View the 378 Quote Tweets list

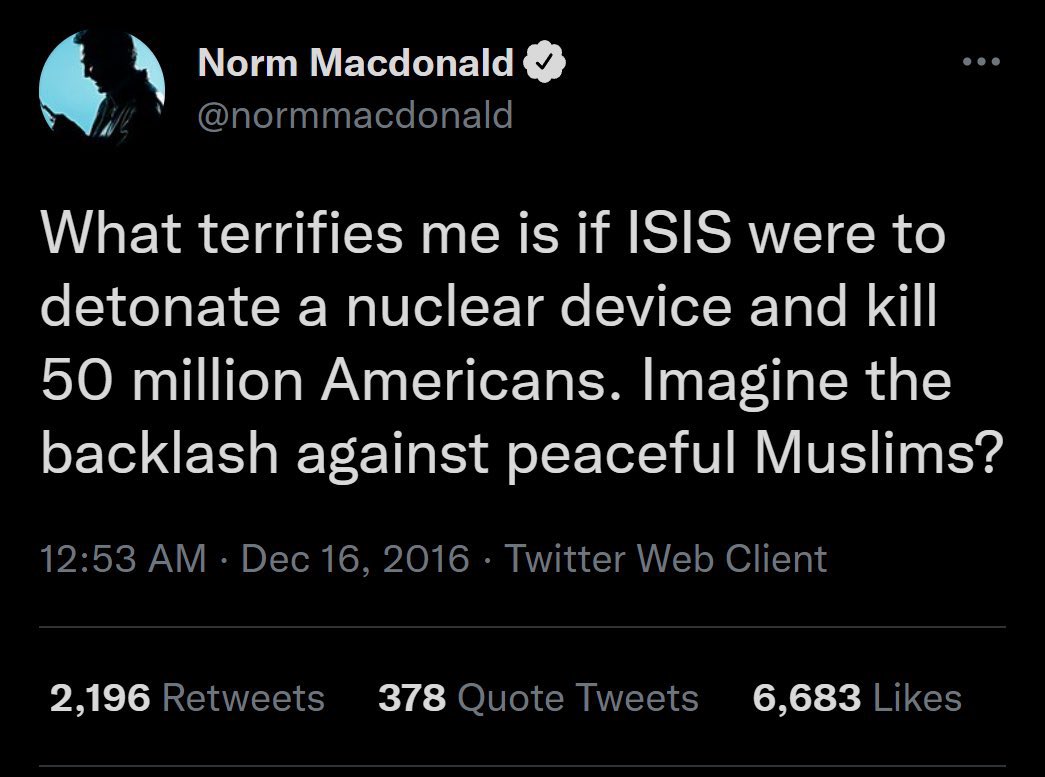[x=538, y=698]
